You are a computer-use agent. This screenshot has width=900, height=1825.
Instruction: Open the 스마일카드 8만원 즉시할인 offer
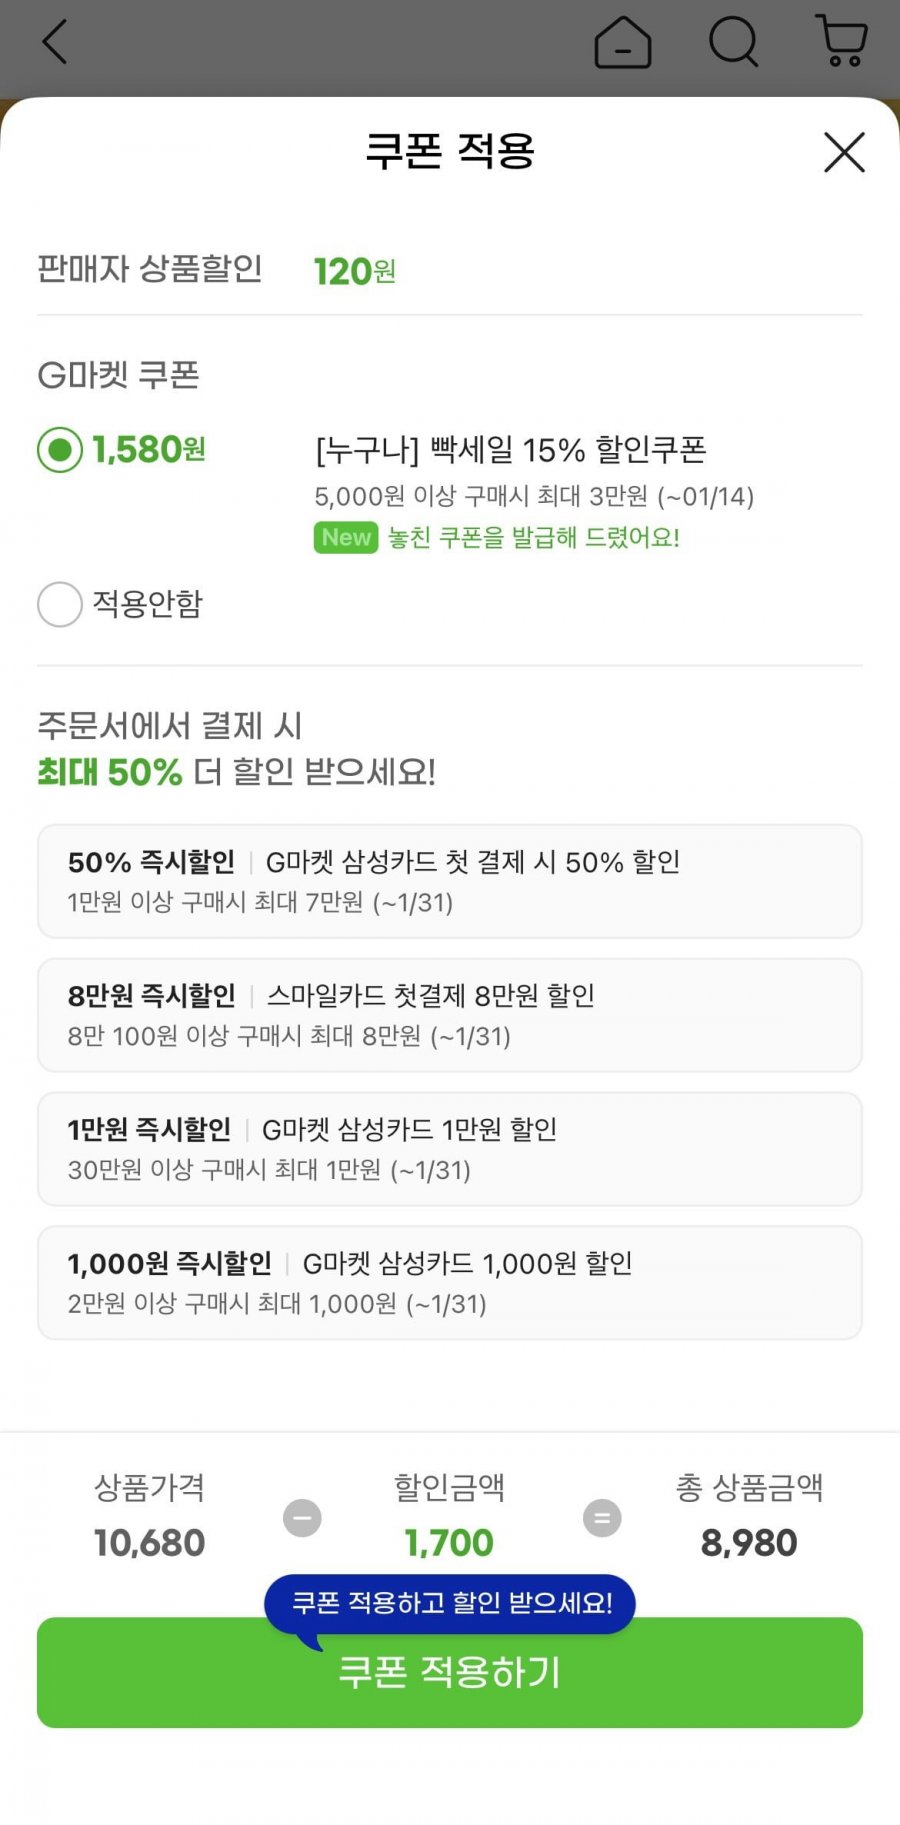[x=450, y=1015]
